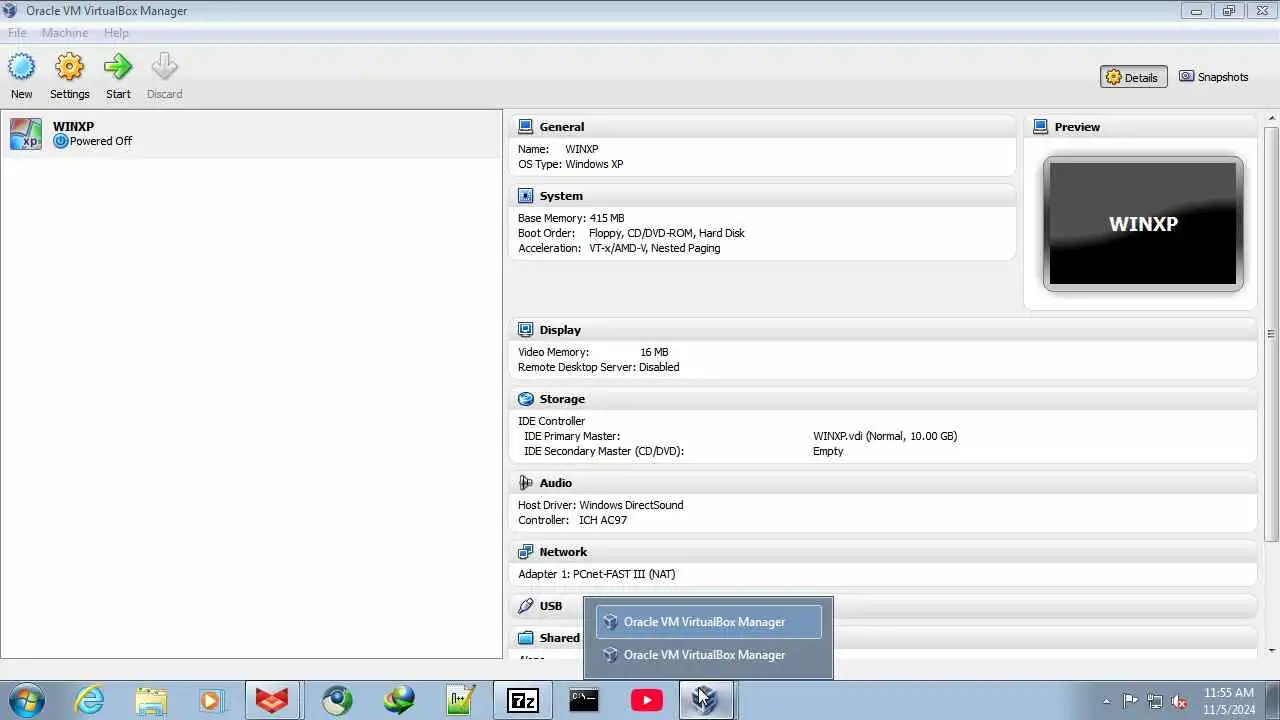This screenshot has width=1280, height=720.
Task: Open the Audio settings header link
Action: tap(558, 483)
